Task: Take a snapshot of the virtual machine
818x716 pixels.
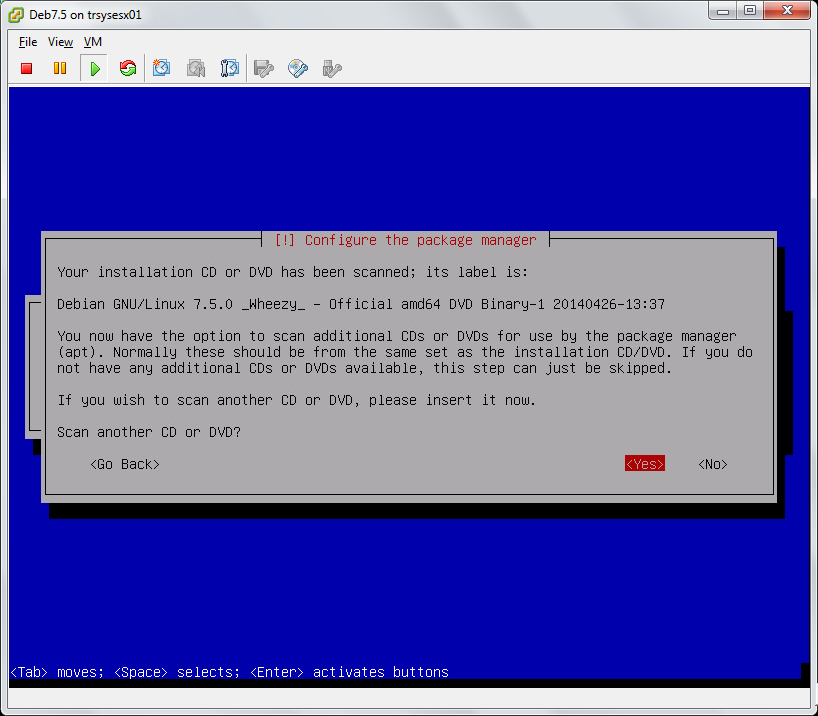Action: (162, 68)
